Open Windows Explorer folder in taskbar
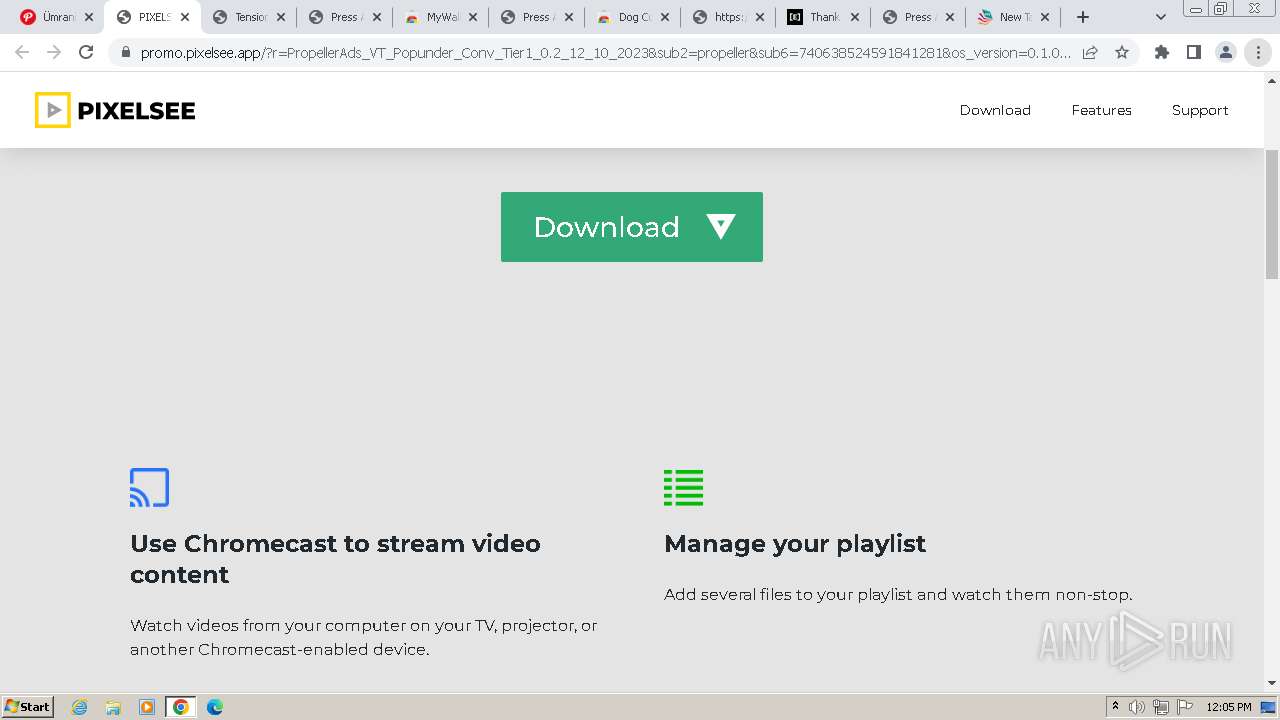Viewport: 1280px width, 720px height. (x=113, y=707)
